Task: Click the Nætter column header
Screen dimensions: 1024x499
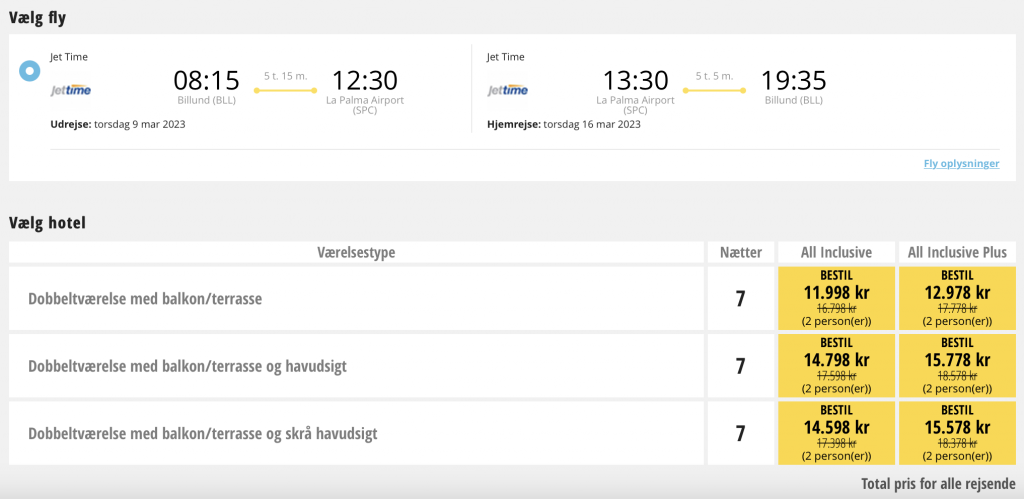Action: tap(741, 252)
